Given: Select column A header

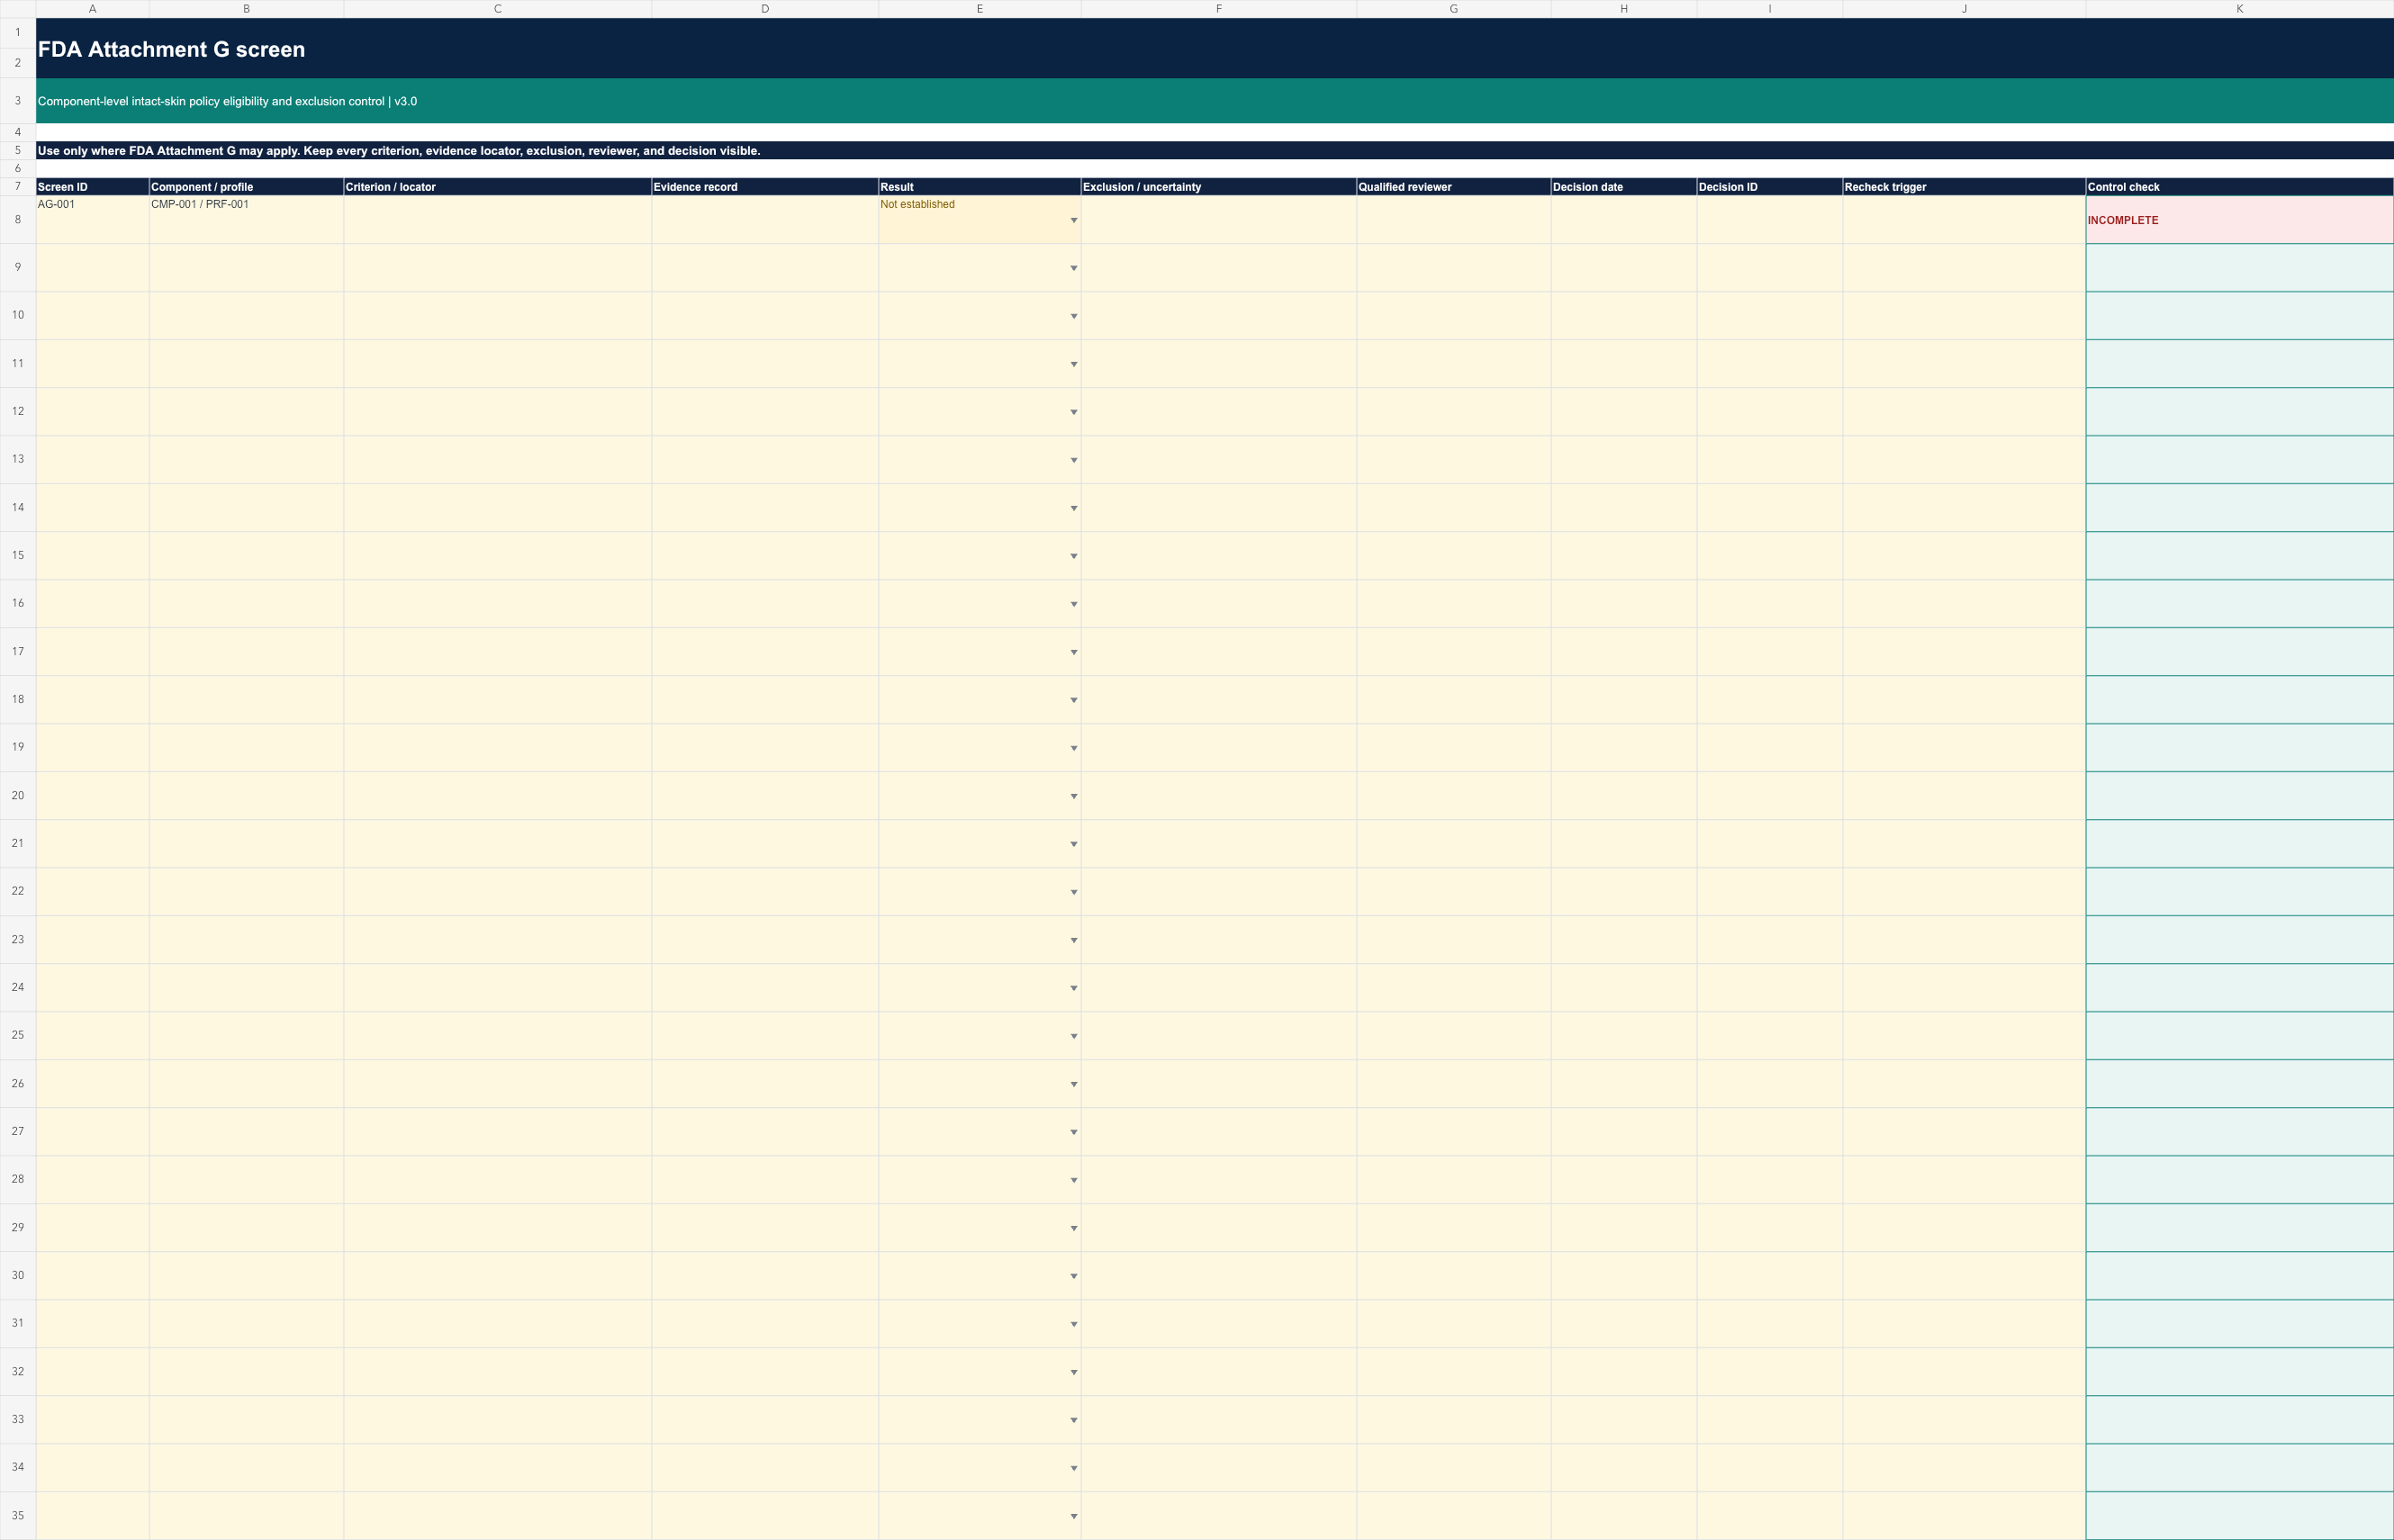Looking at the screenshot, I should point(92,9).
